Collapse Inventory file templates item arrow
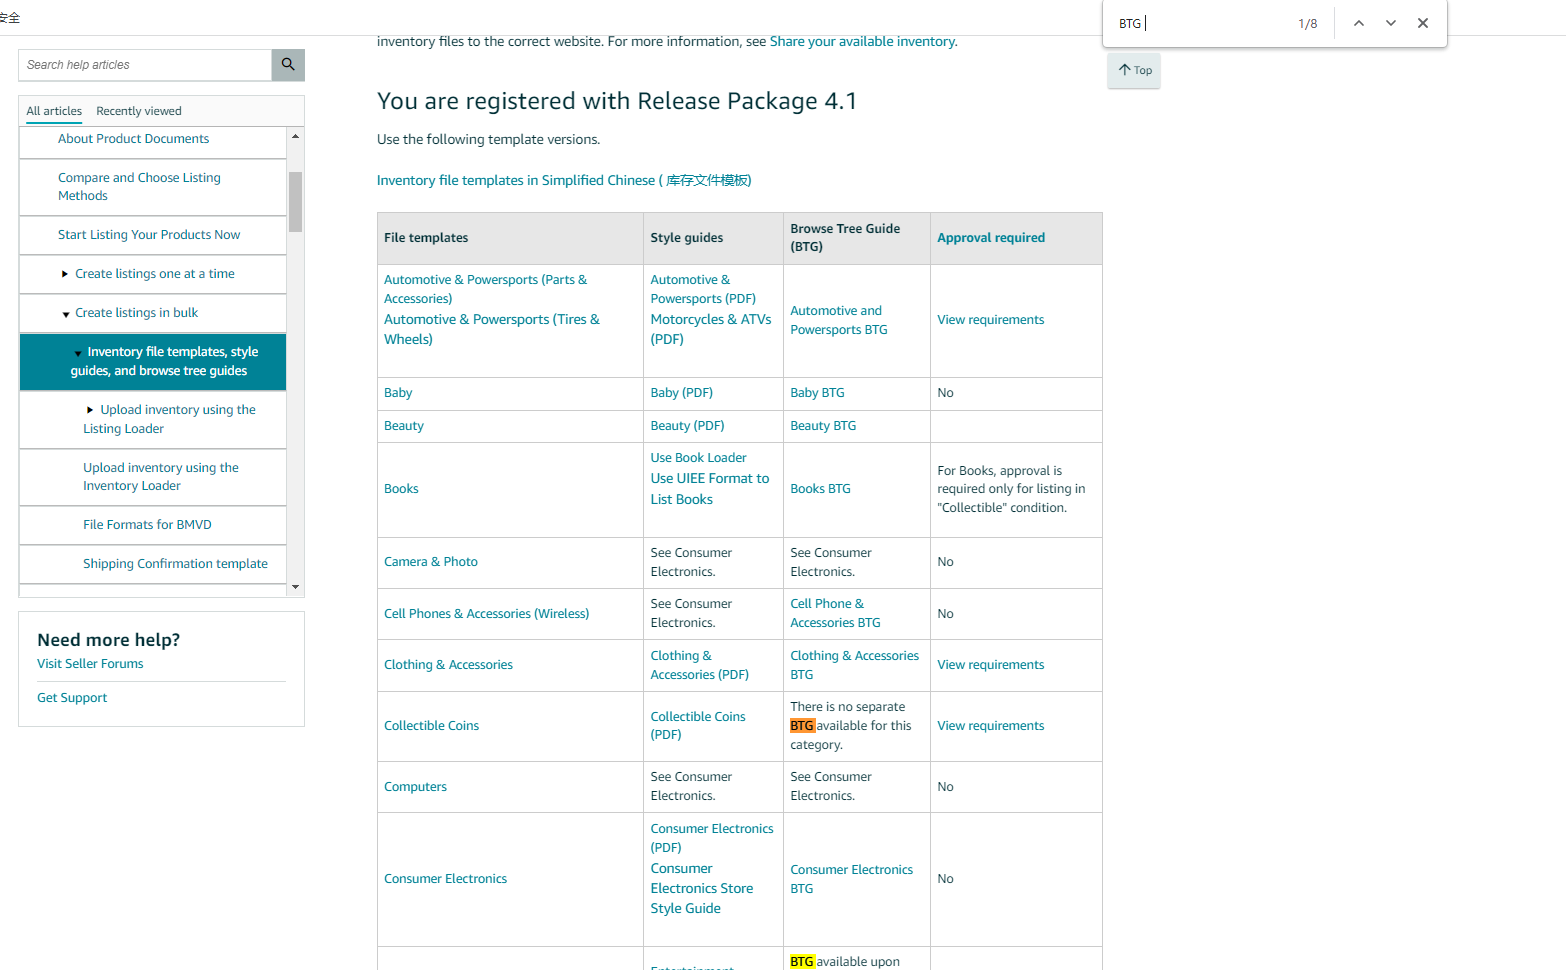Image resolution: width=1566 pixels, height=970 pixels. pos(78,353)
